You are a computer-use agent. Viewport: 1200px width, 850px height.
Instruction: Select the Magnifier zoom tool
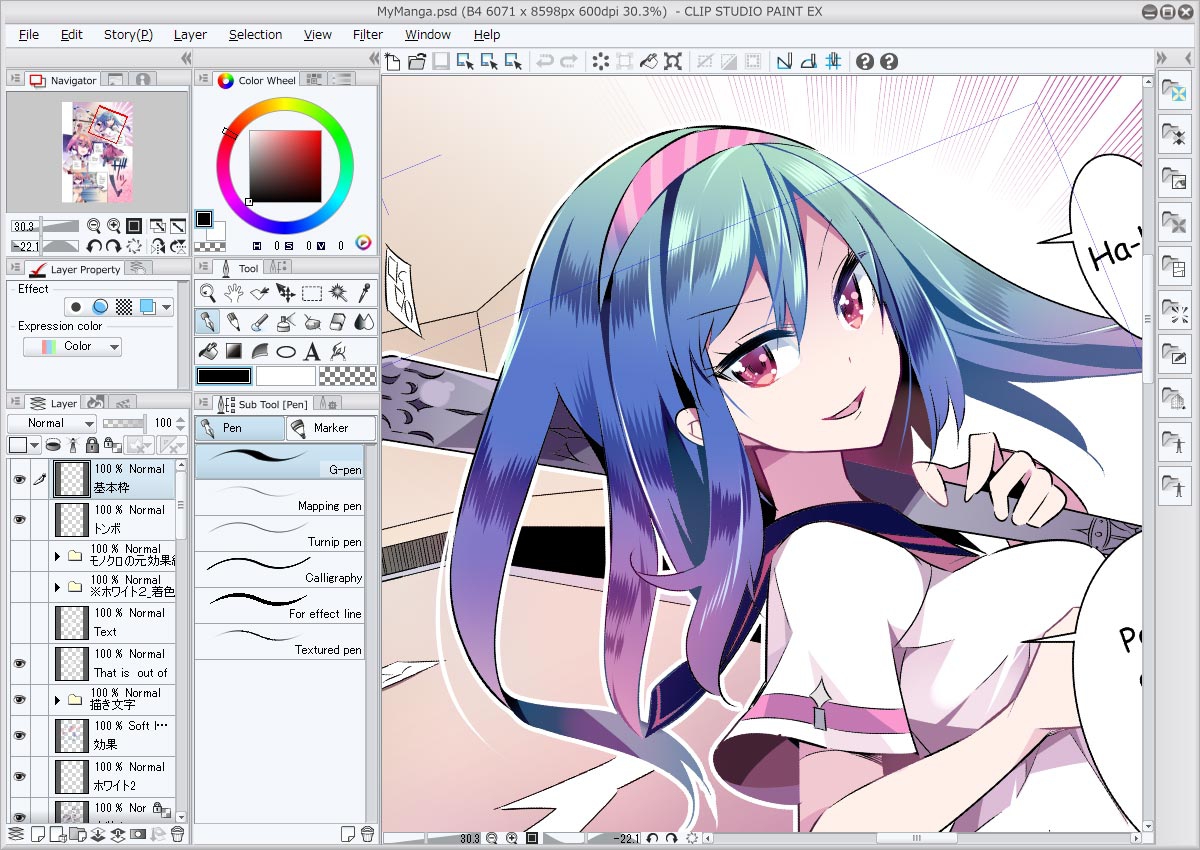click(207, 293)
